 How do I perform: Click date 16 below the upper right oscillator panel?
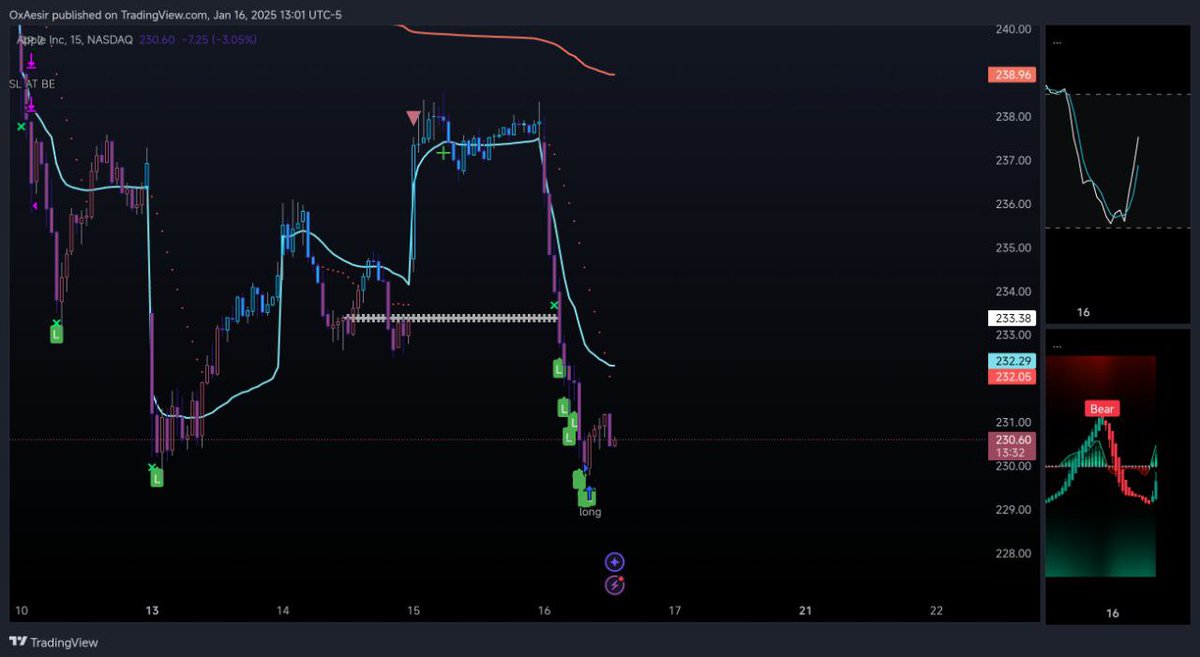tap(1083, 312)
